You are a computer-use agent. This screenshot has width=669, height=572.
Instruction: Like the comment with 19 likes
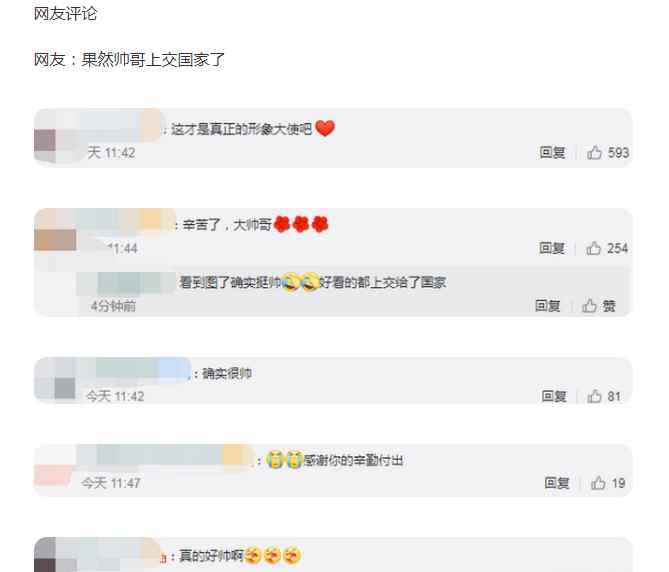598,483
